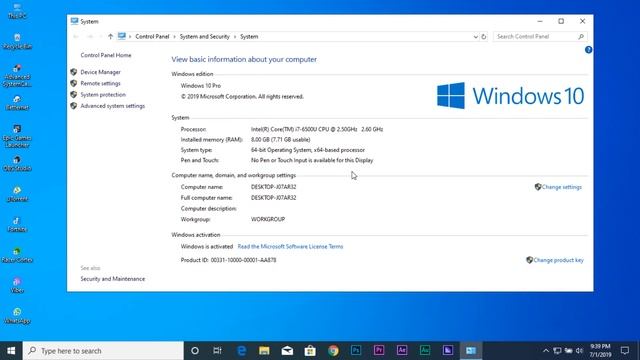Select Epic Games Launcher desktop icon
This screenshot has width=640, height=360.
17,136
